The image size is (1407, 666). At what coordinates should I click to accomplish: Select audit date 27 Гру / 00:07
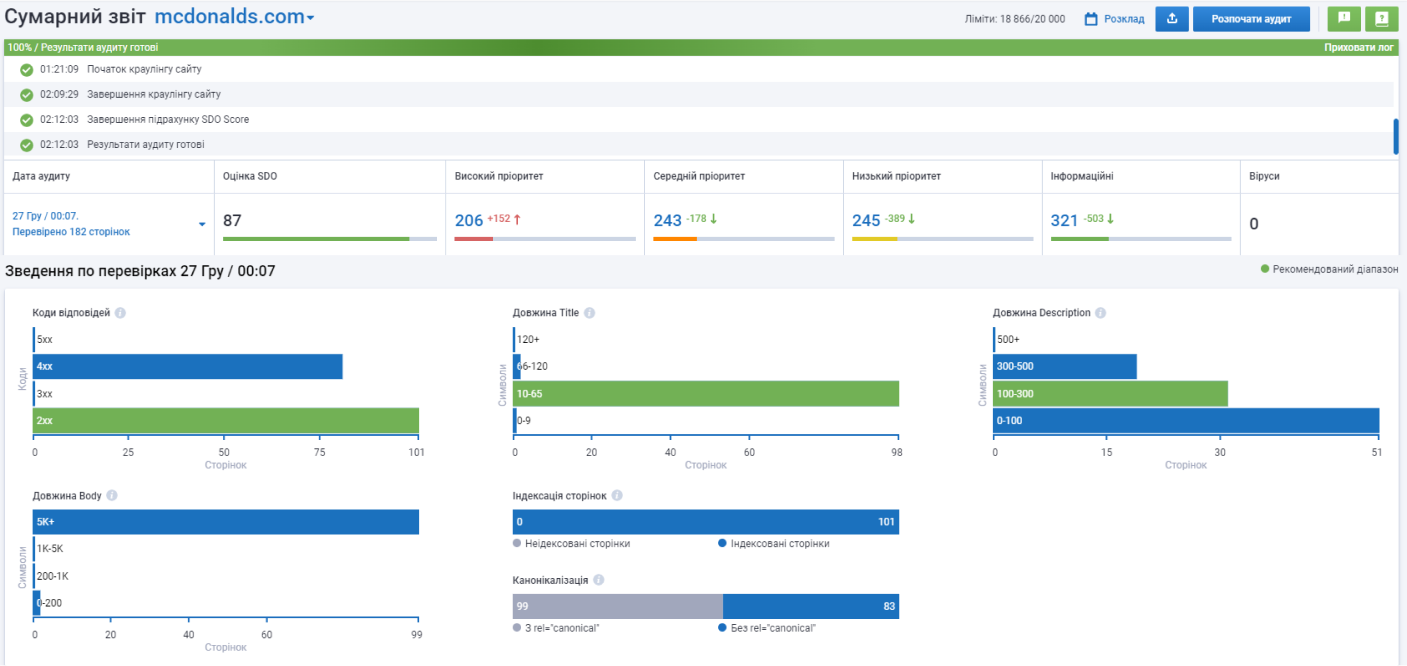(46, 215)
